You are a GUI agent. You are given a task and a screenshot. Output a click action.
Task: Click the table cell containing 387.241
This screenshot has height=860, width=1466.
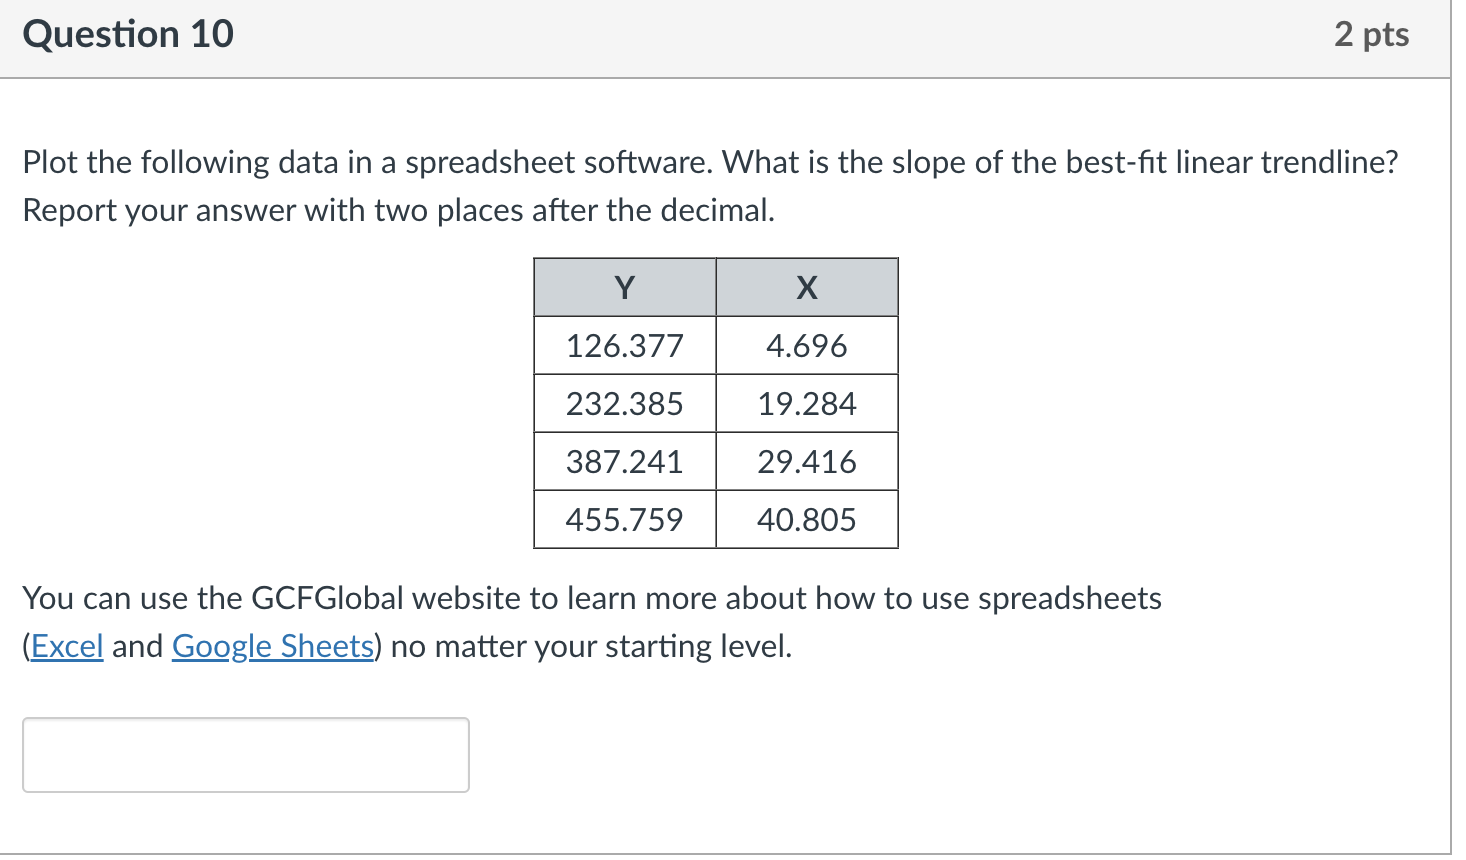624,461
